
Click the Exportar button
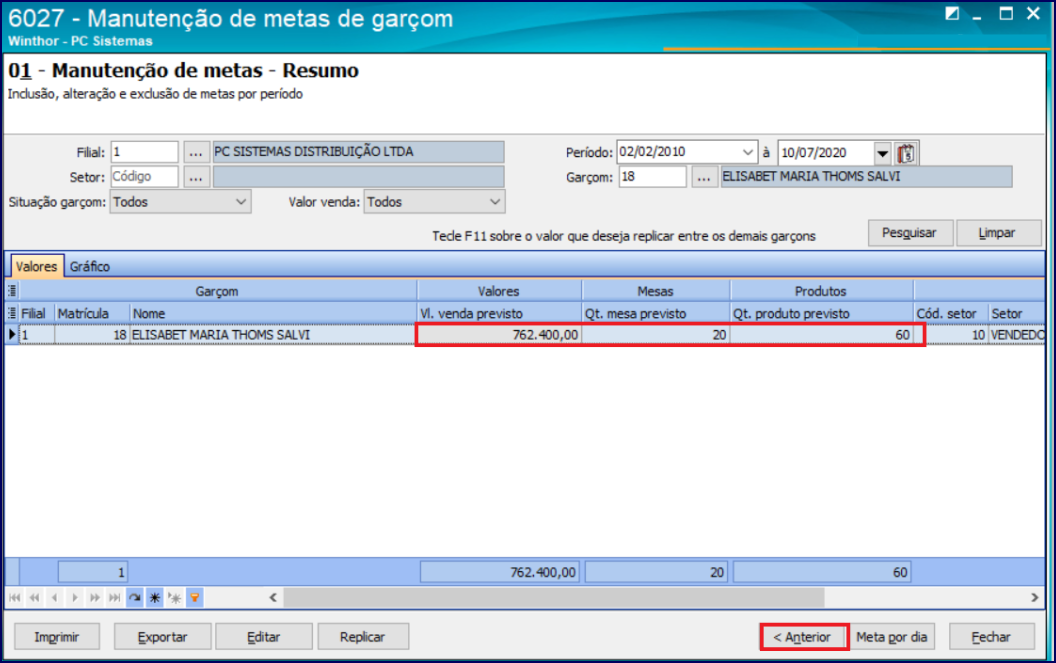coord(162,637)
